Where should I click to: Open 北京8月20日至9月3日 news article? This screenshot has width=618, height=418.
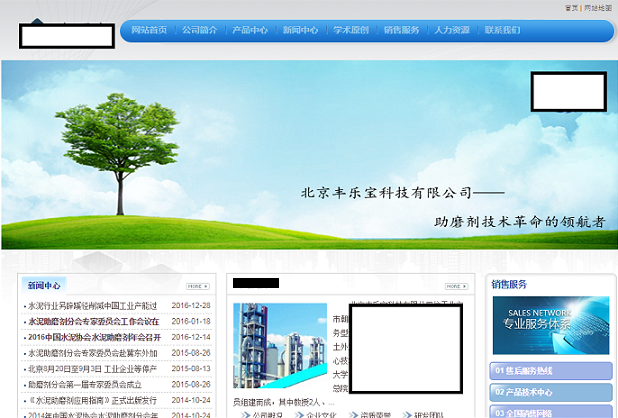coord(92,369)
